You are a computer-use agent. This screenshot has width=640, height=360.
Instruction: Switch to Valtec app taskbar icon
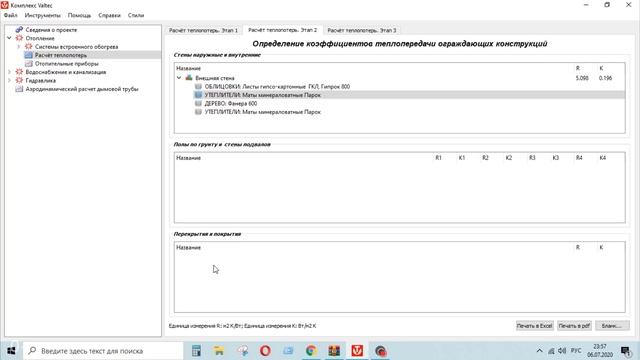click(357, 351)
